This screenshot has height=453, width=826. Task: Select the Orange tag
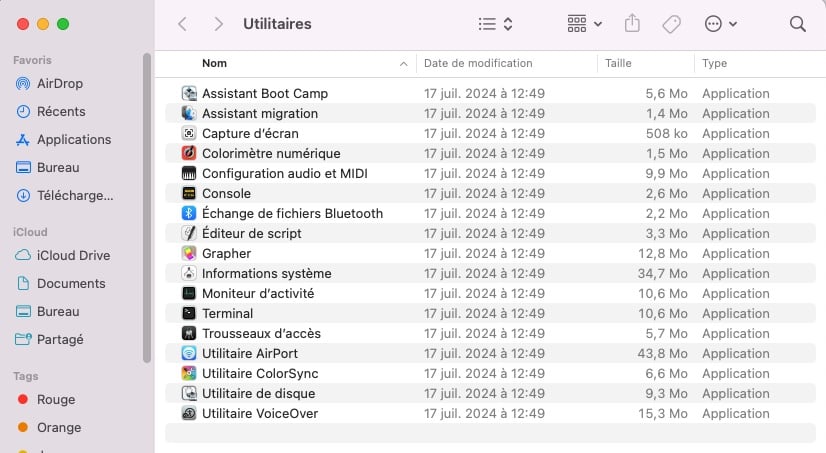tap(49, 427)
